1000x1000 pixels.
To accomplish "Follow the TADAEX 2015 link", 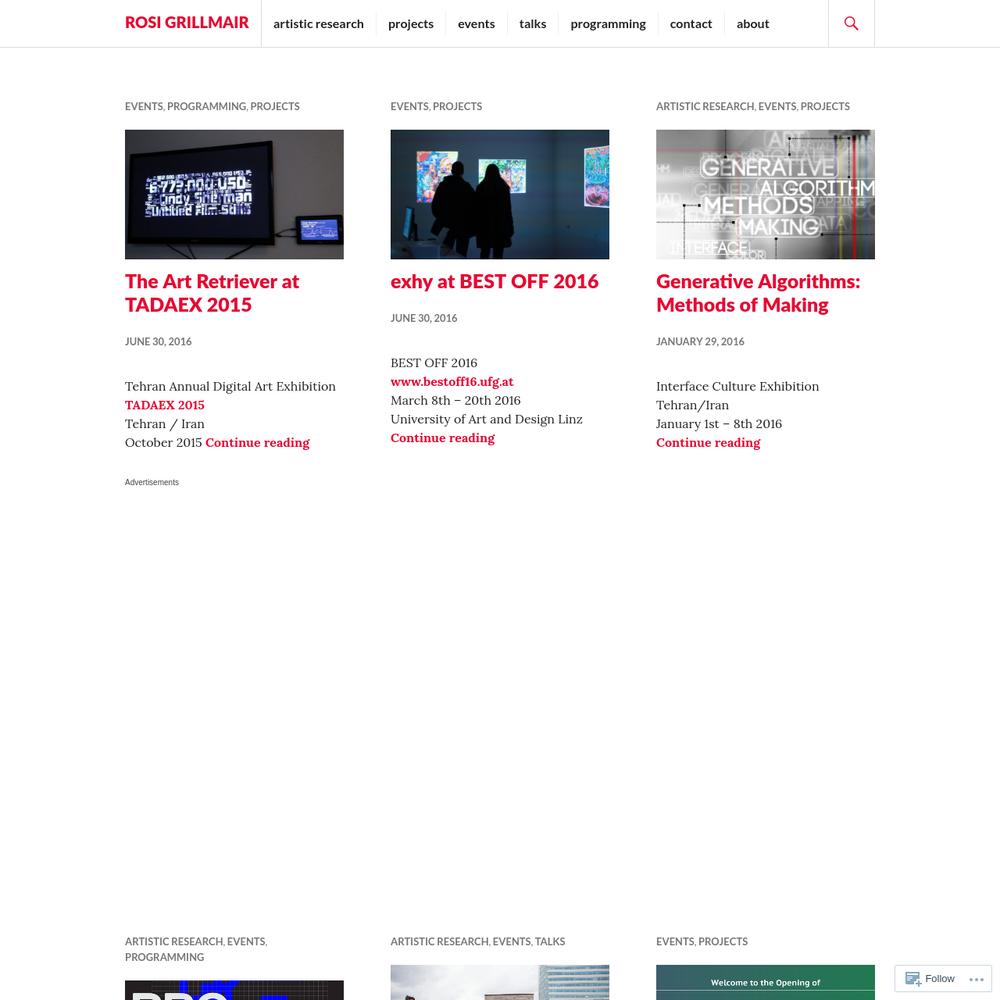I will click(x=165, y=405).
